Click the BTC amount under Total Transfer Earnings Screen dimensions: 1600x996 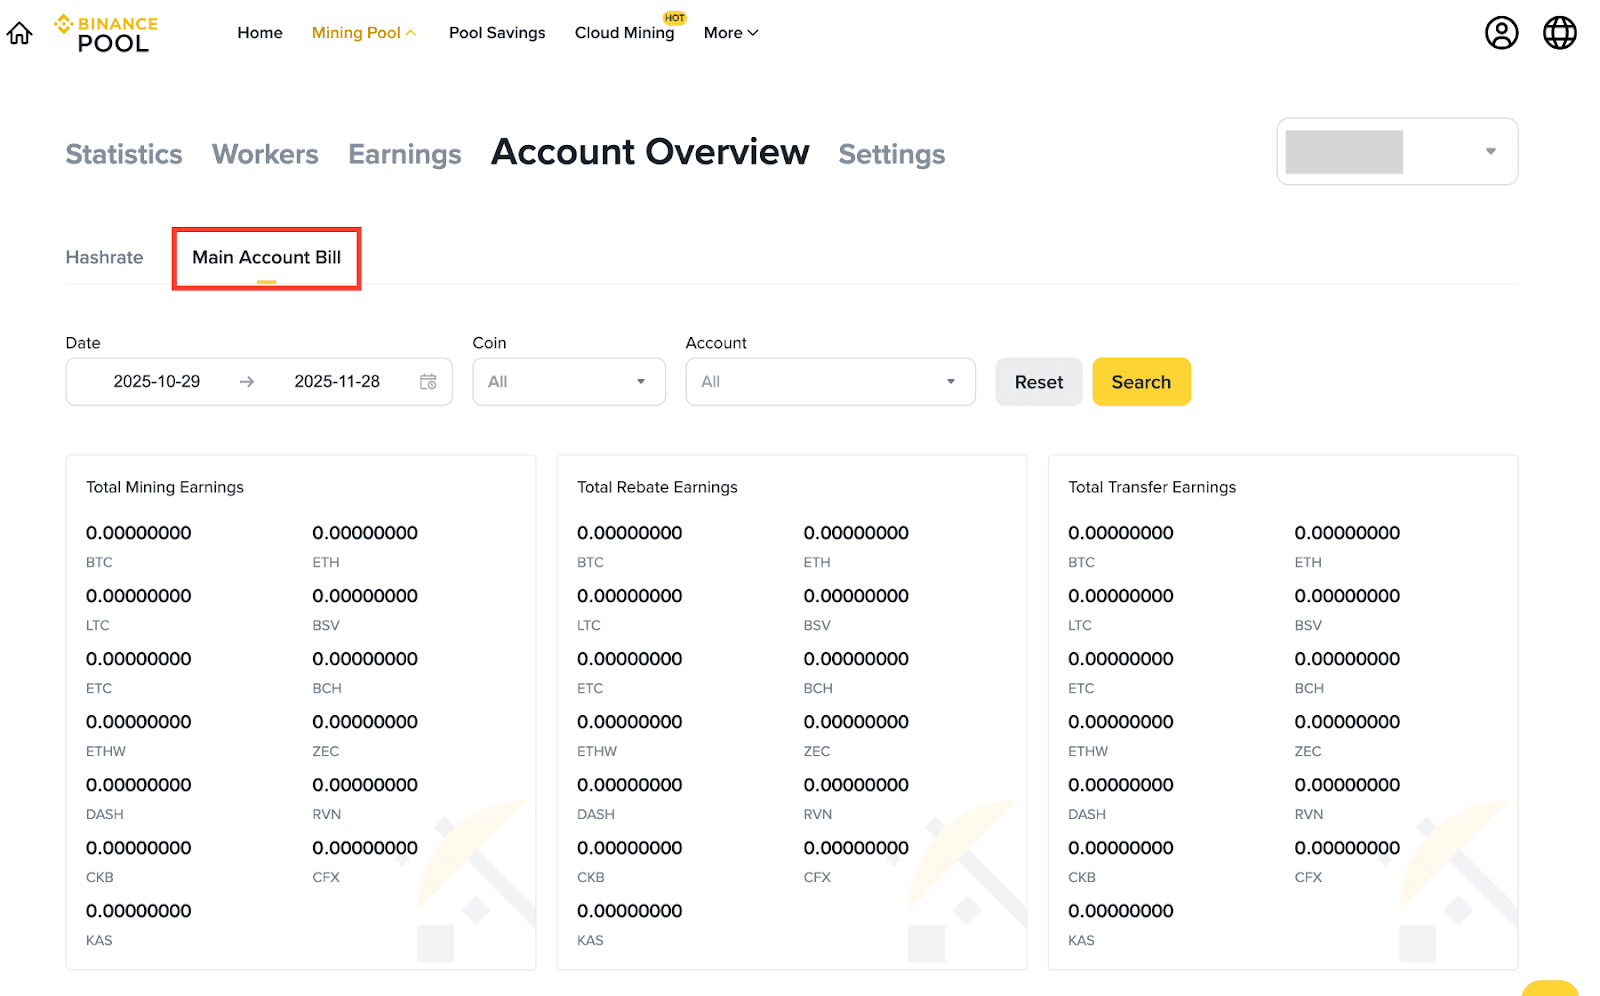click(x=1121, y=533)
